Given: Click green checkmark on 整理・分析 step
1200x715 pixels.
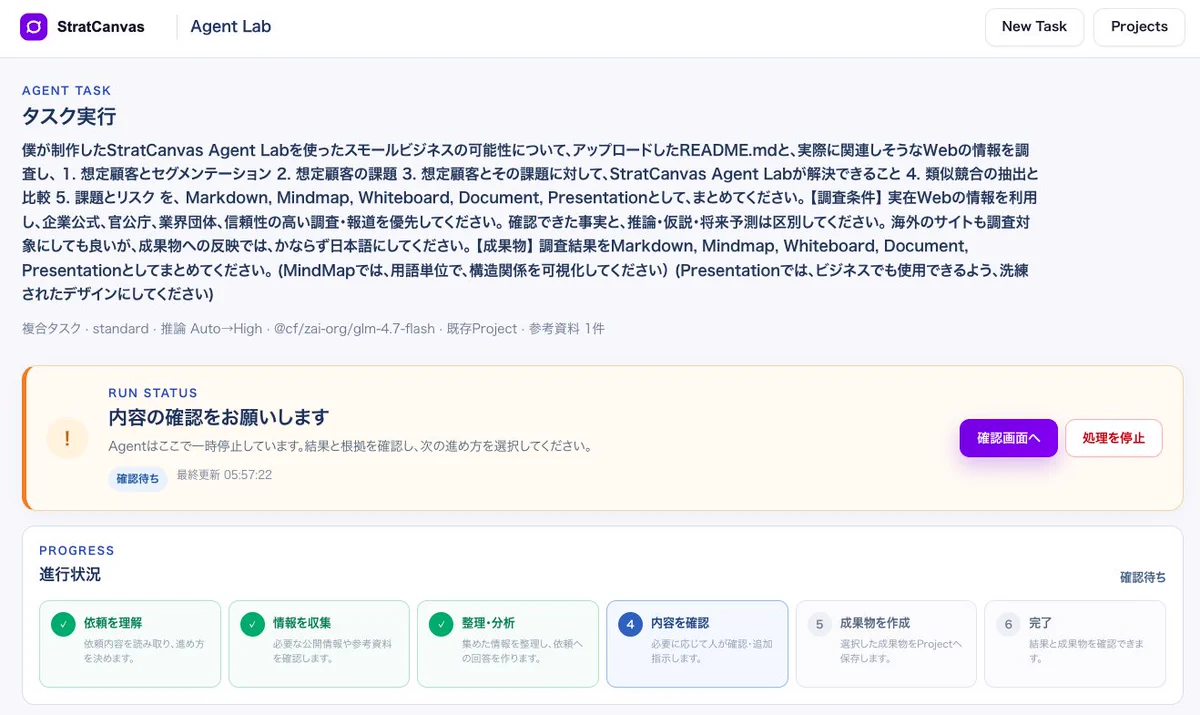Looking at the screenshot, I should [x=441, y=624].
